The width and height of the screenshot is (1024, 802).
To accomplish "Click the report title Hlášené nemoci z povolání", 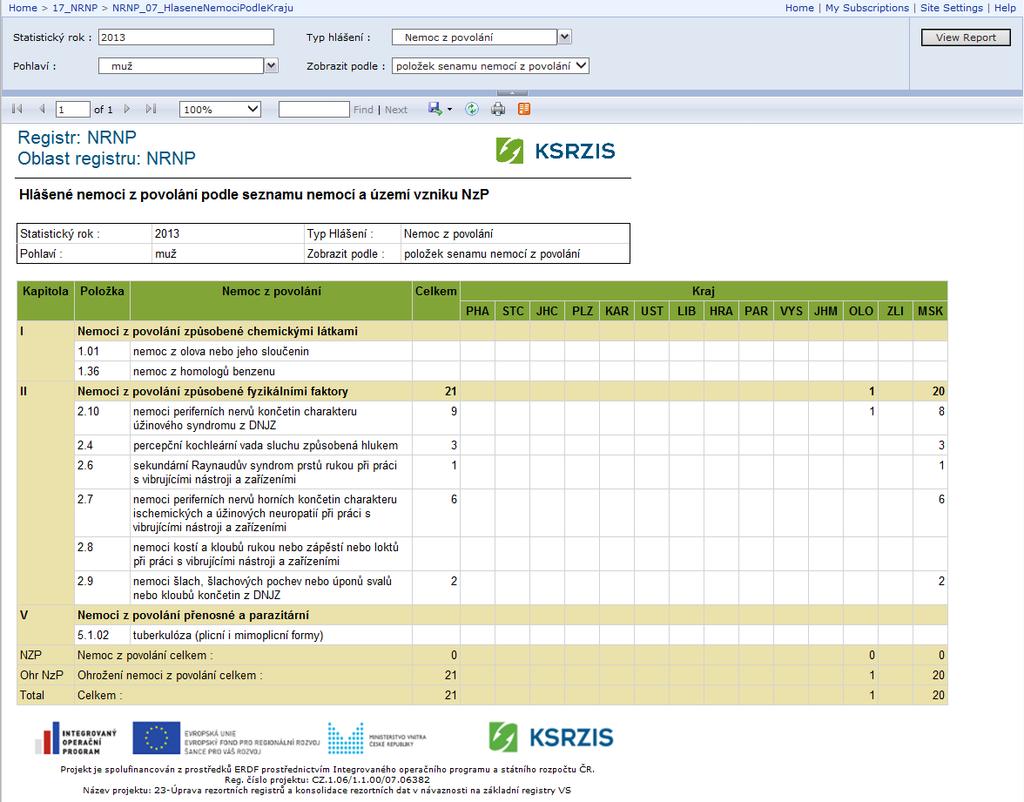I will coord(254,195).
